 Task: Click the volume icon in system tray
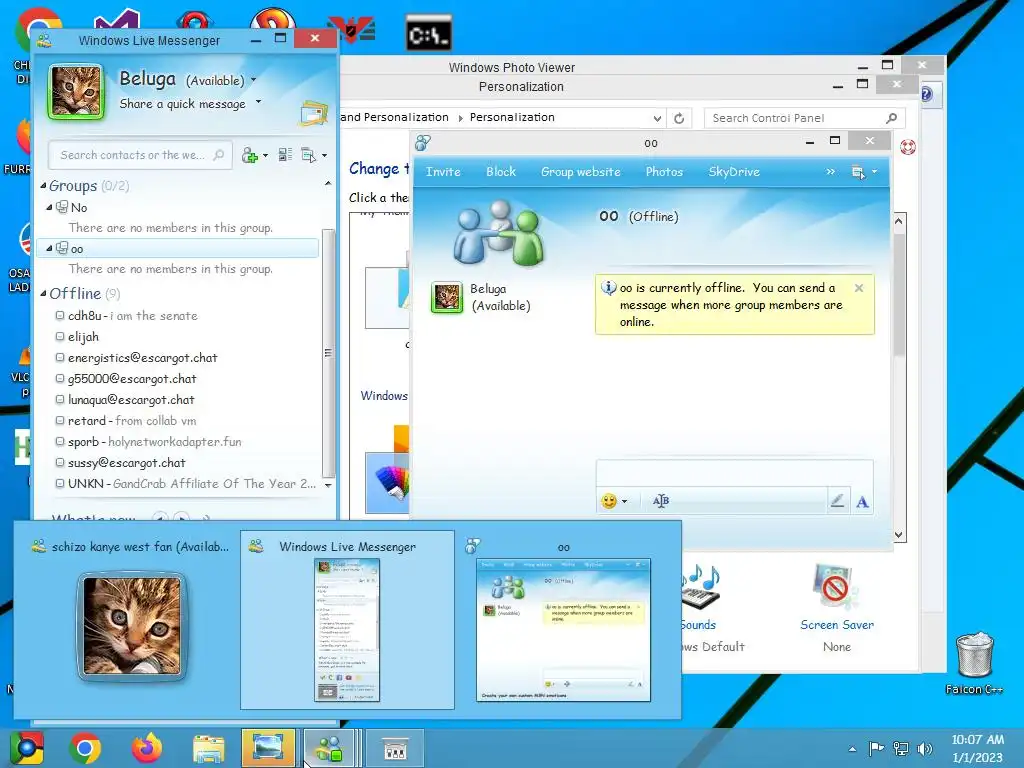point(925,748)
